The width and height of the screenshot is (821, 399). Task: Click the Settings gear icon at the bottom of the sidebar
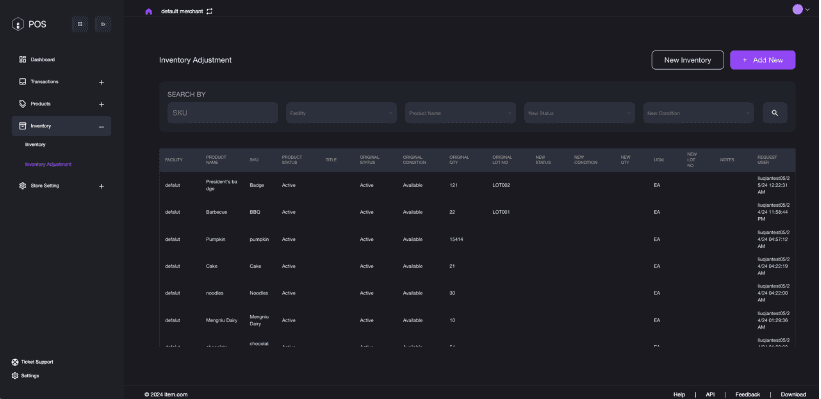15,375
